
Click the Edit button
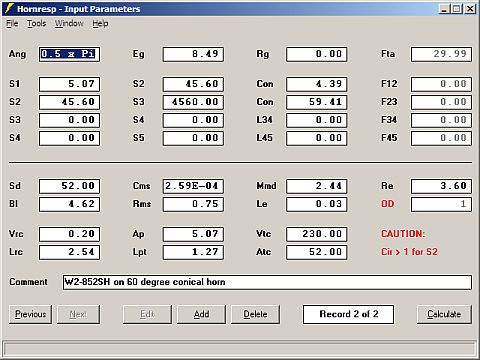tap(147, 314)
